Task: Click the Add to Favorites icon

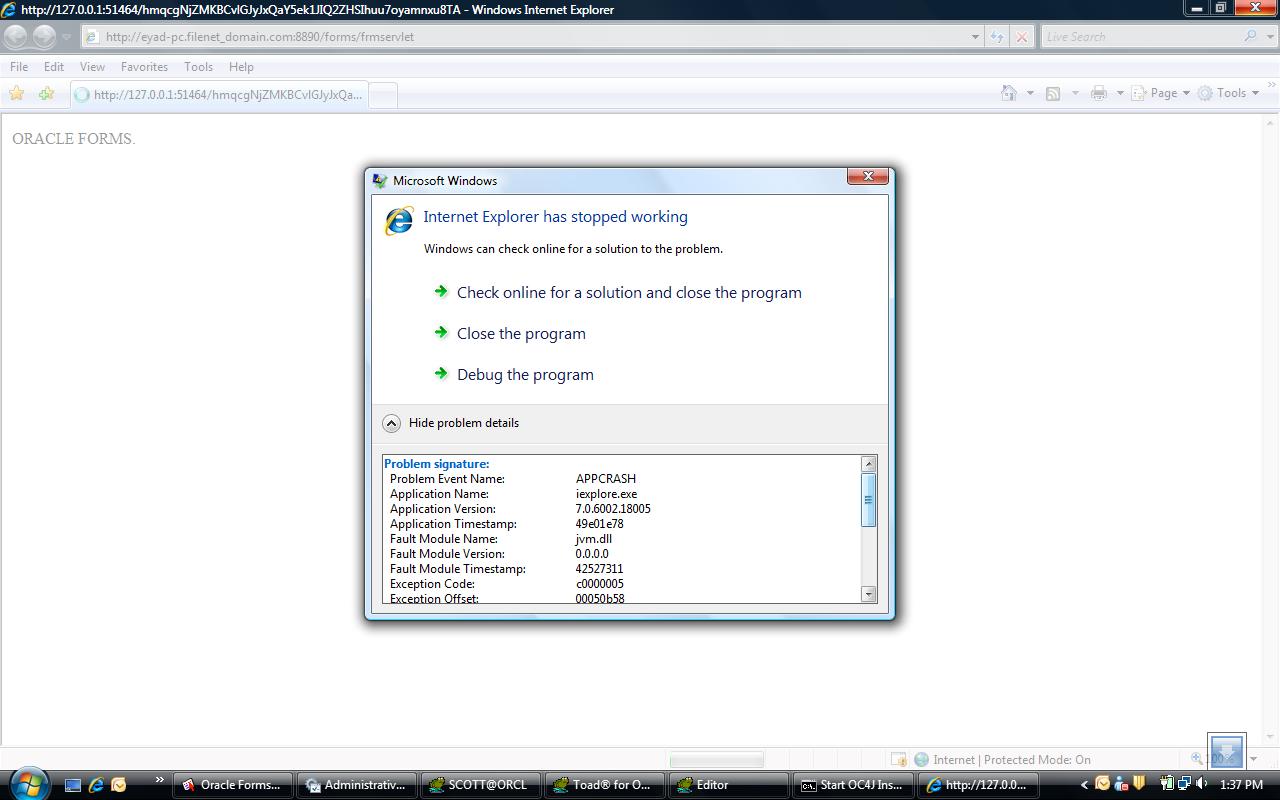Action: pos(46,94)
